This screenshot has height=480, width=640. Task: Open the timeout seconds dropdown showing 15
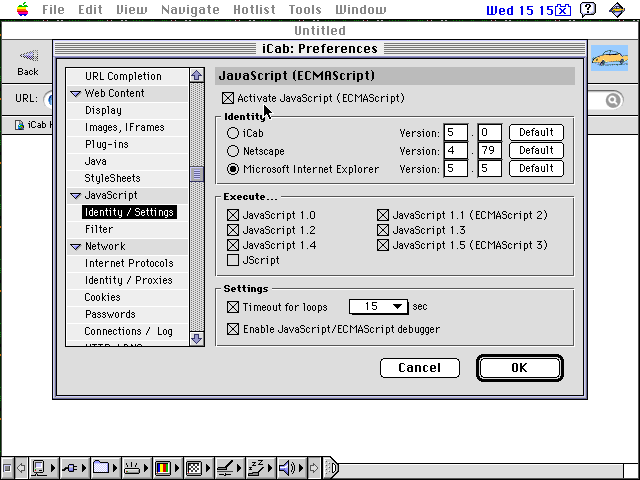tap(378, 307)
